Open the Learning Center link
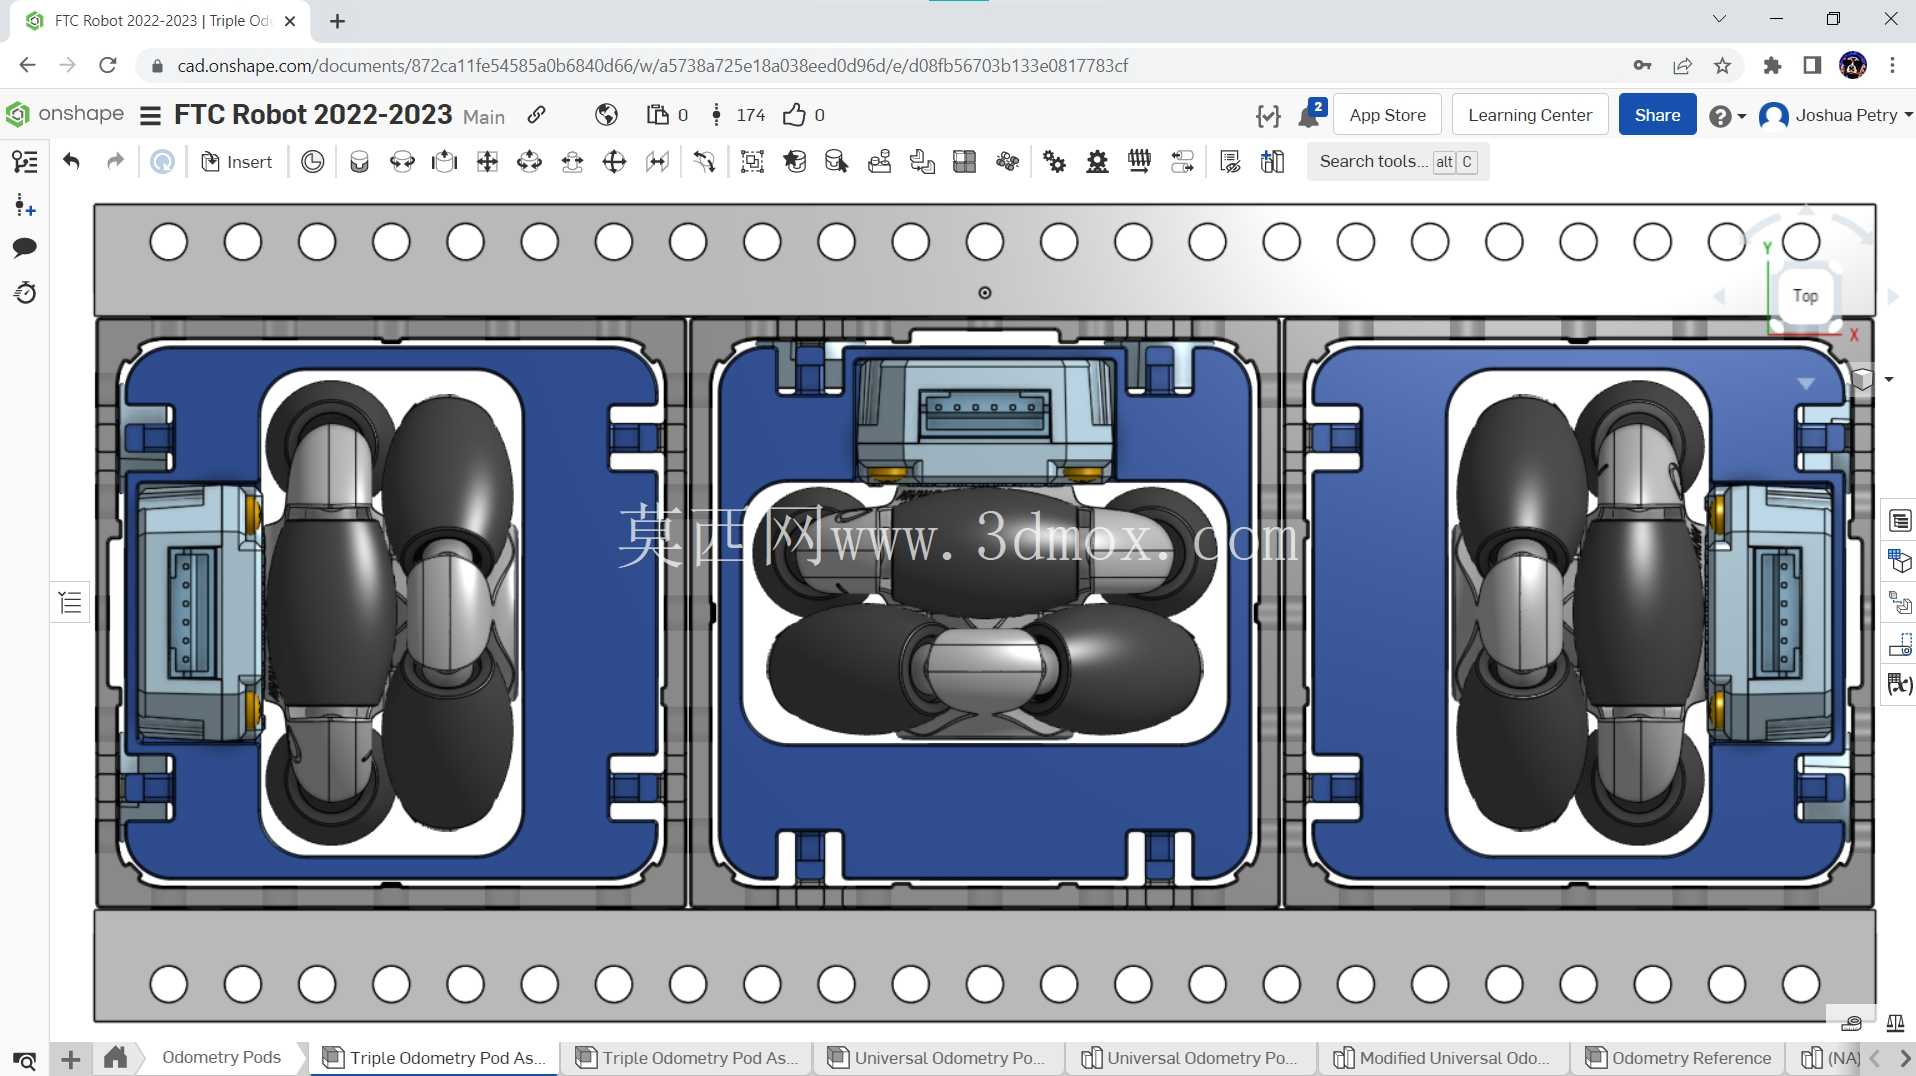The height and width of the screenshot is (1076, 1916). (1529, 115)
